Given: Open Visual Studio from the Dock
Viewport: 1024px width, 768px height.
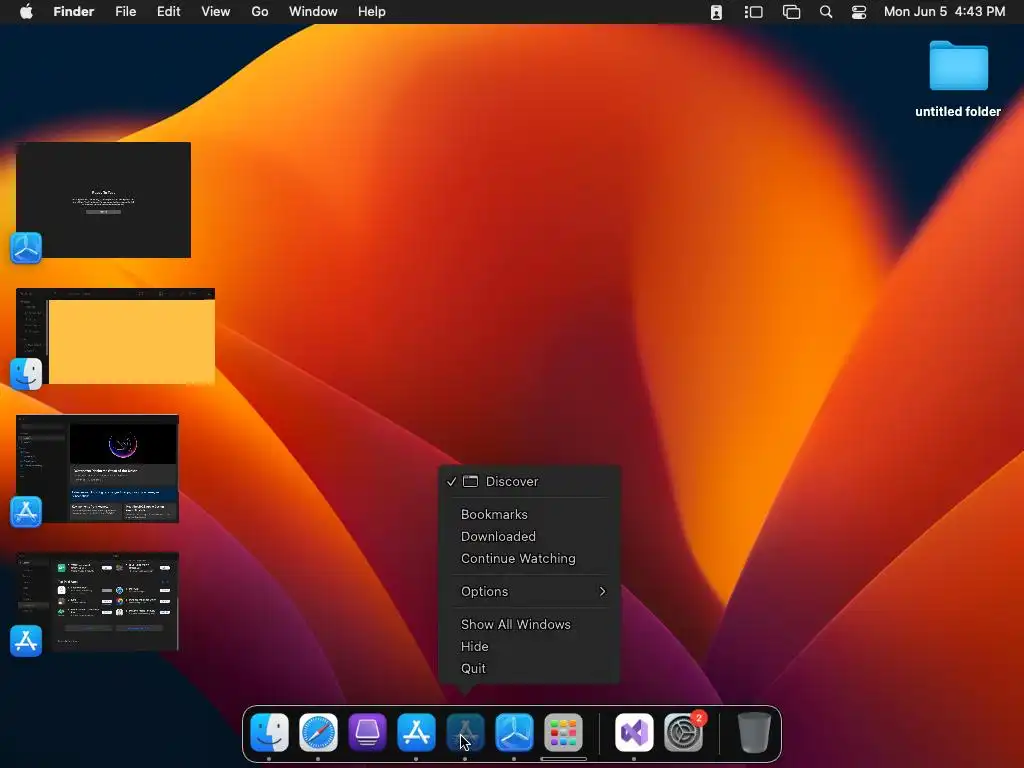Looking at the screenshot, I should pos(634,732).
